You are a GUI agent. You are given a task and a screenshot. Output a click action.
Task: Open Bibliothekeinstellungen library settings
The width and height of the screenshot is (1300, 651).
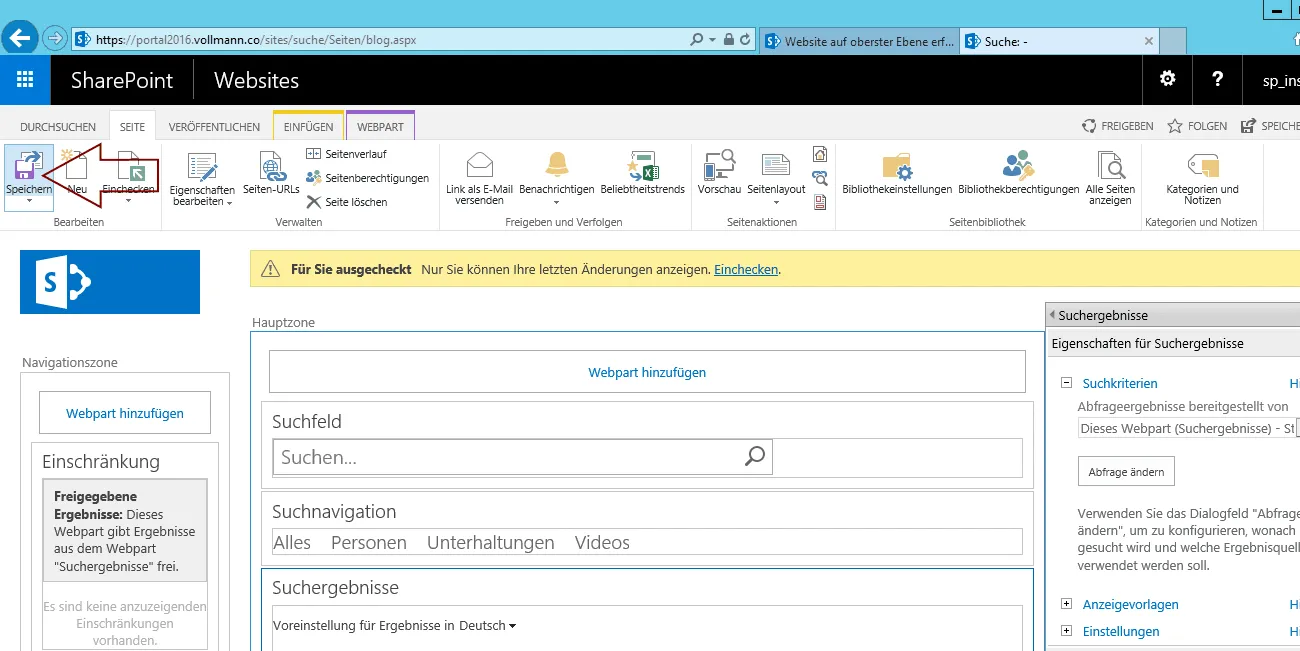(x=897, y=173)
